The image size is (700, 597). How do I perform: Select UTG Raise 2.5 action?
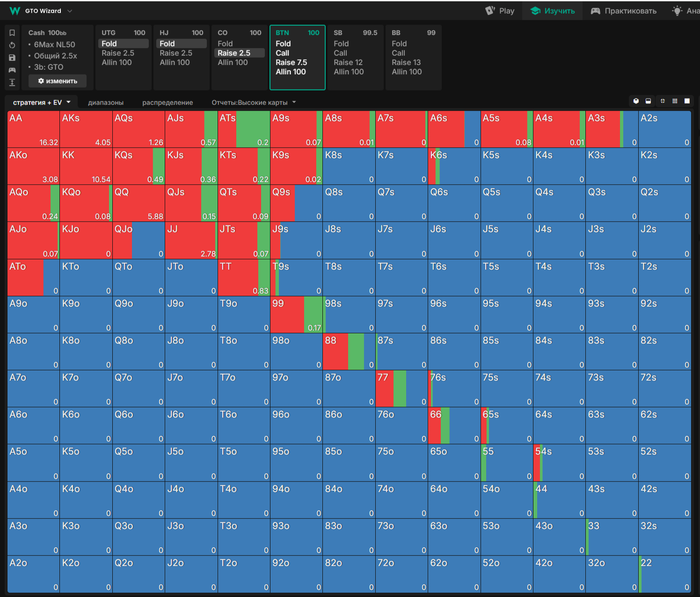coord(118,53)
